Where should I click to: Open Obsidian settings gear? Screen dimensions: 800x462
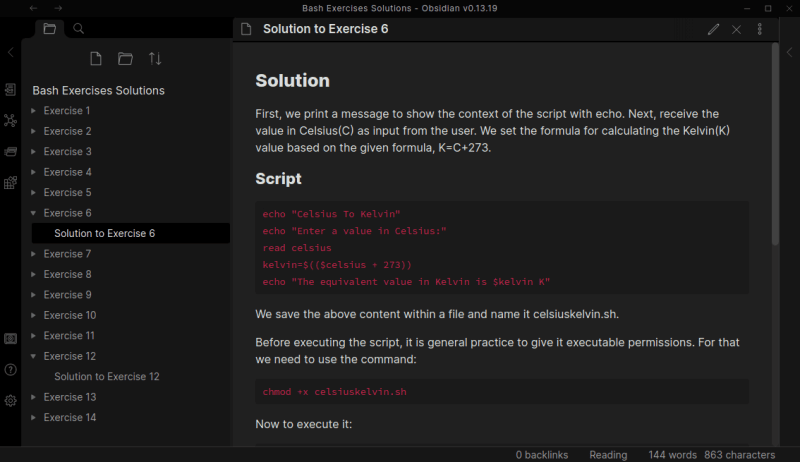click(x=10, y=400)
